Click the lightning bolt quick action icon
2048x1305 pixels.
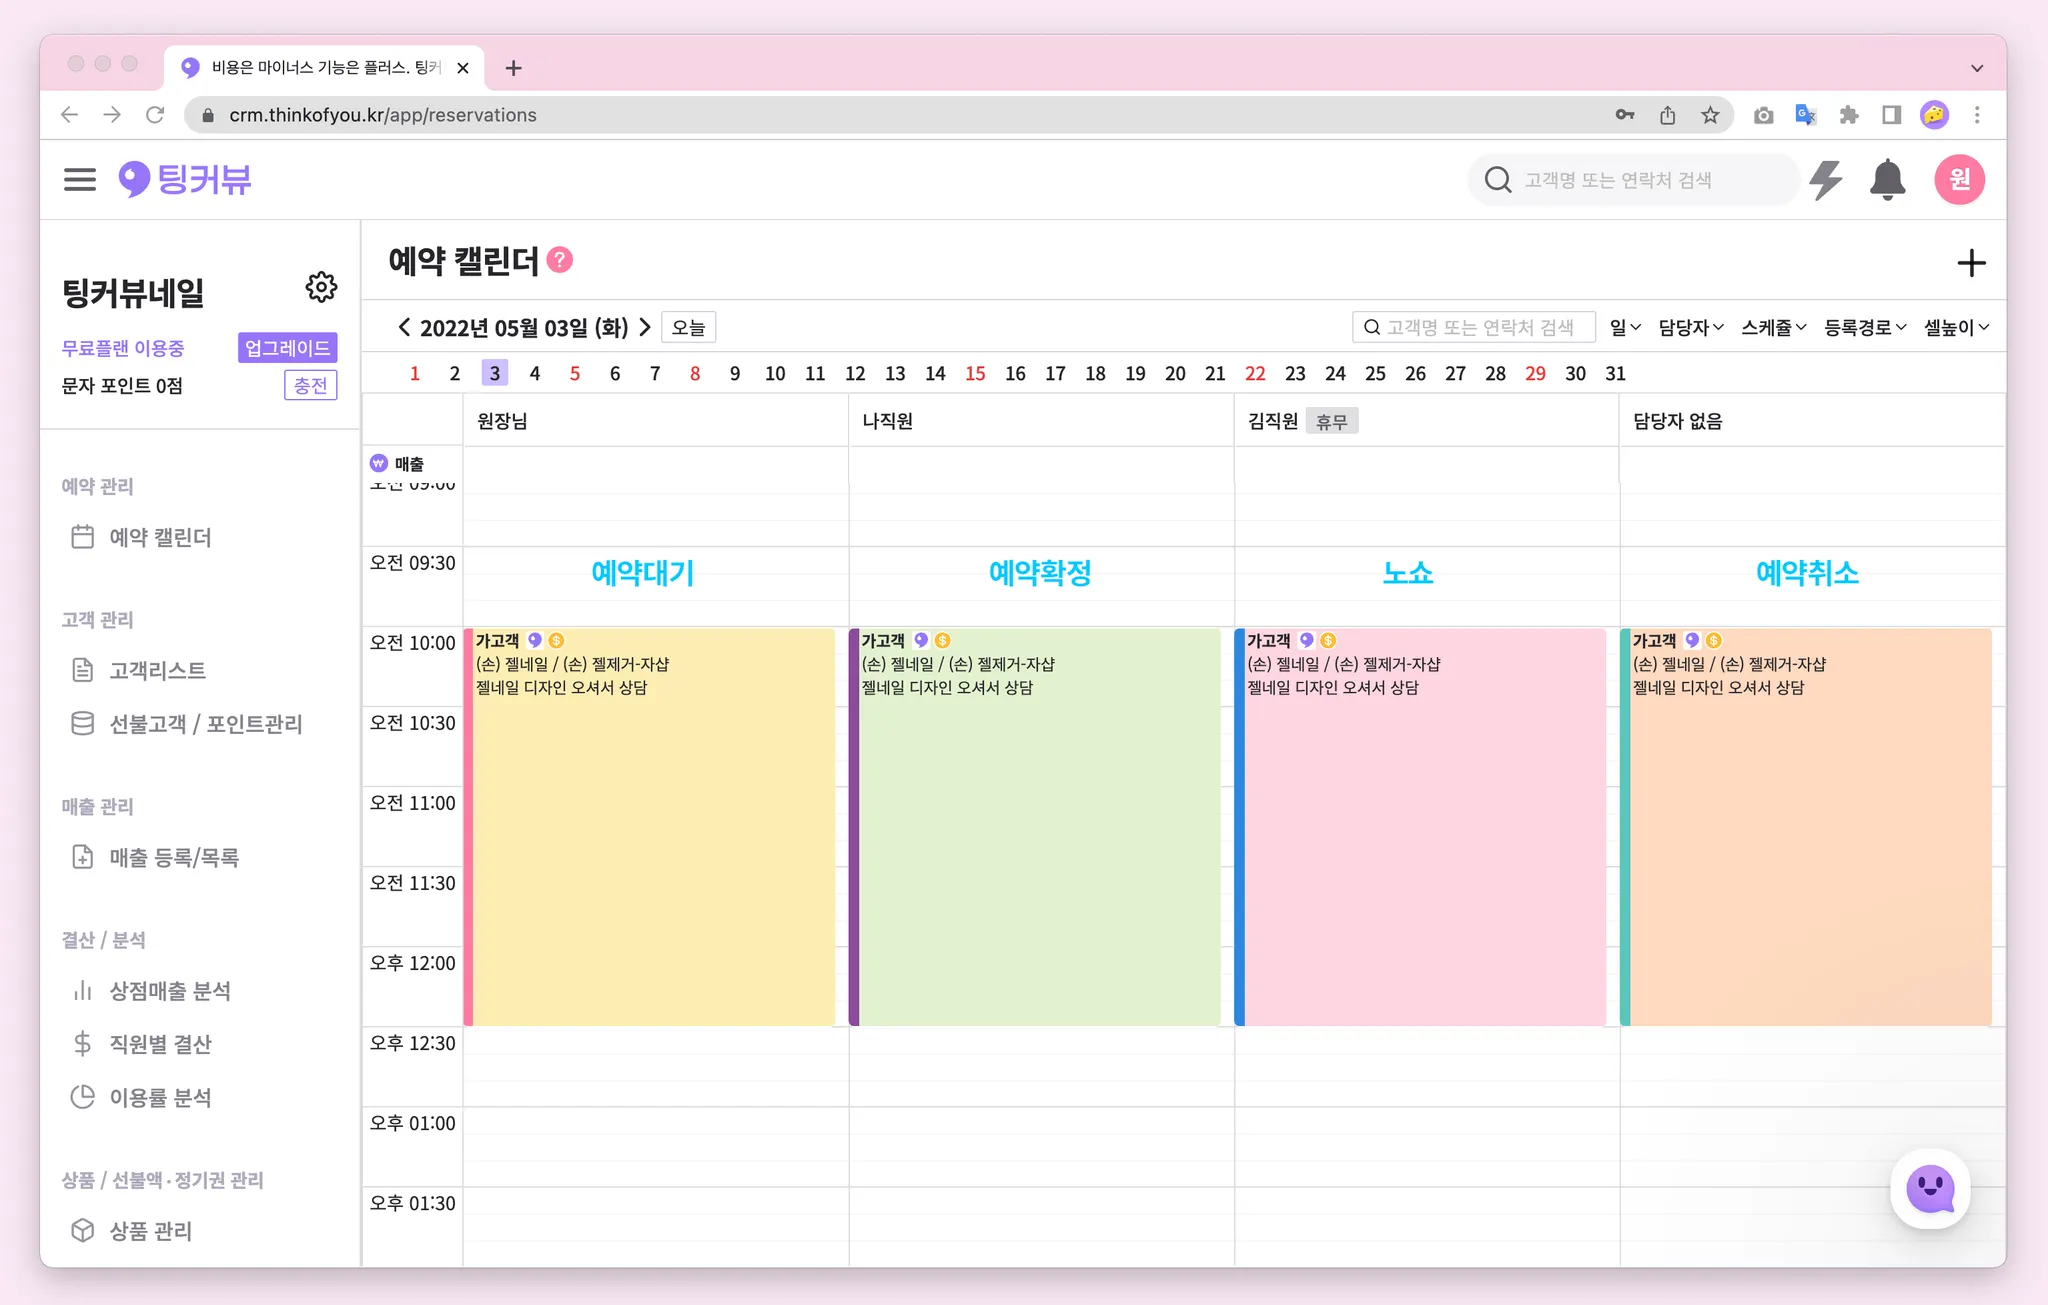[x=1826, y=180]
